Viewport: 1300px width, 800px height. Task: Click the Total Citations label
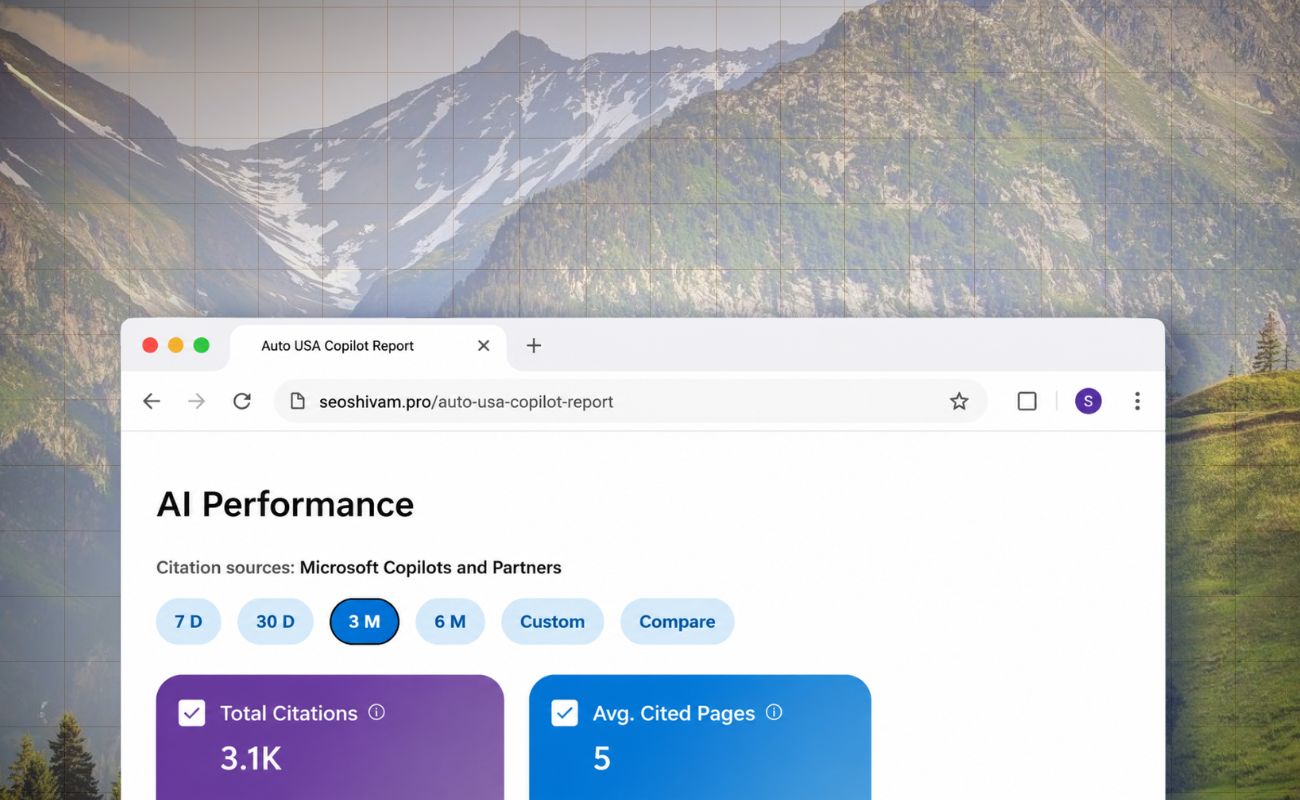pyautogui.click(x=289, y=713)
